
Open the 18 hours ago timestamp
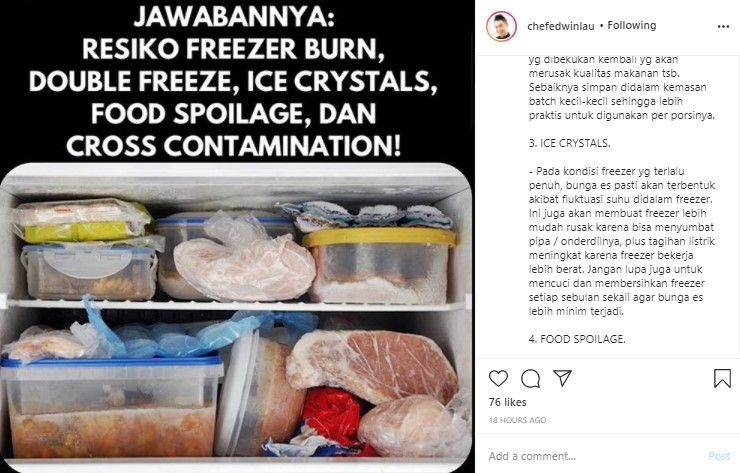517,420
